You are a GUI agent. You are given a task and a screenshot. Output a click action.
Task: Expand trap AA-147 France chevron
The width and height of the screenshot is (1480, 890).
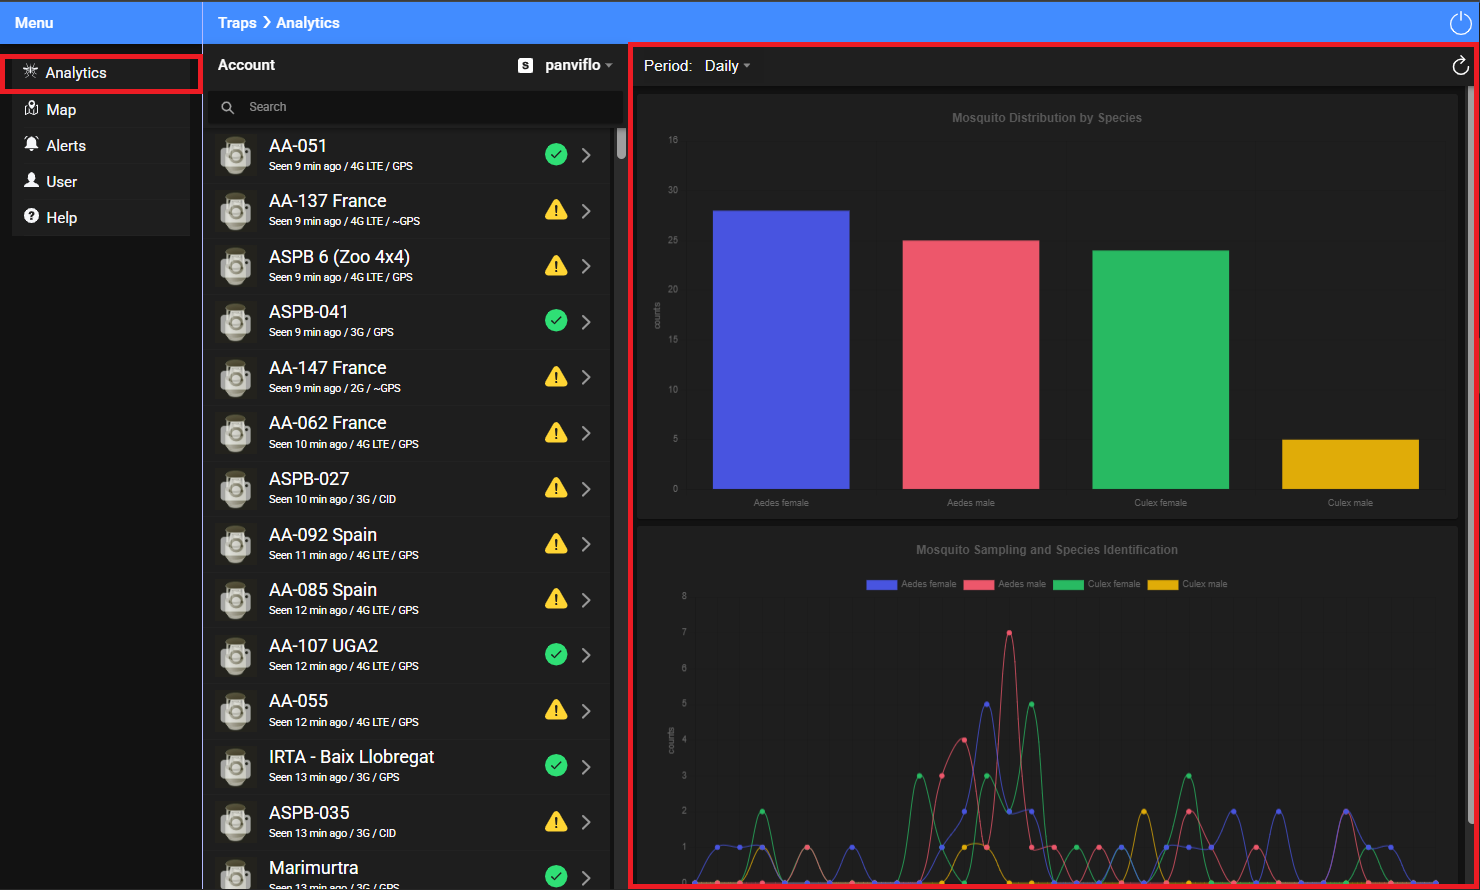click(587, 377)
